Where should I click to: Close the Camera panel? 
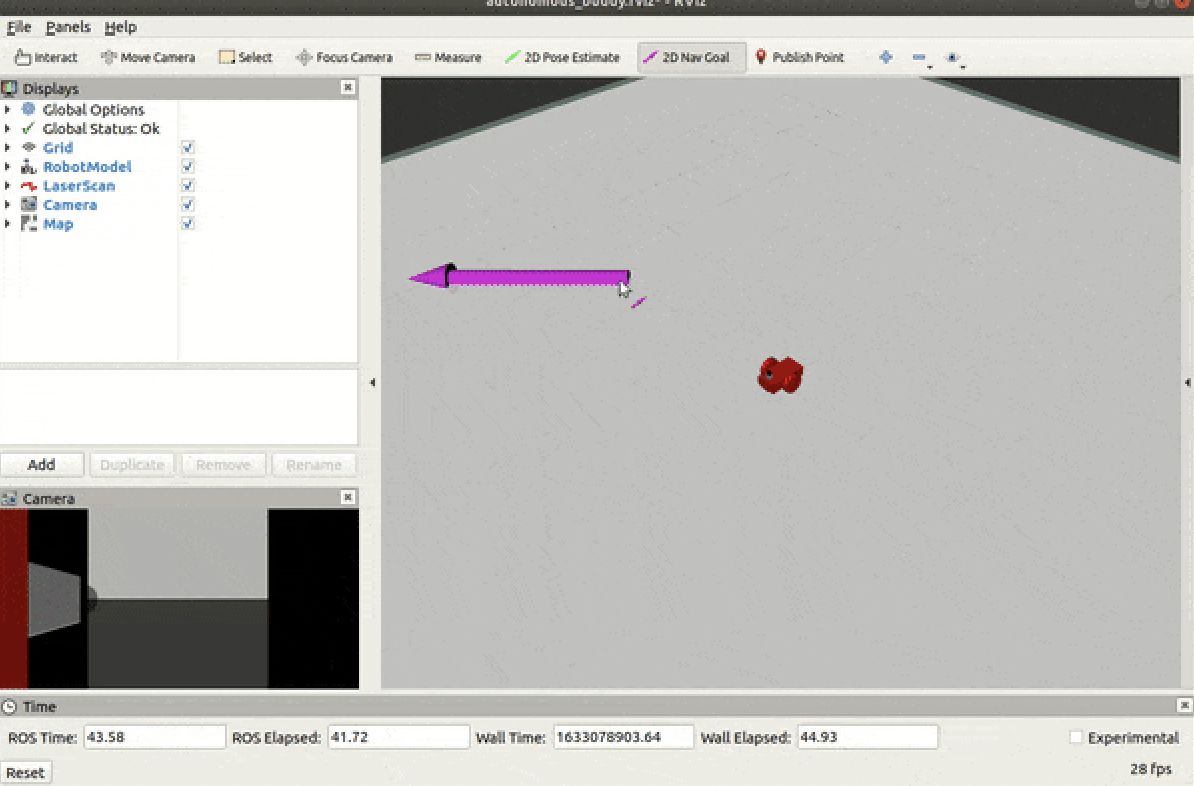[348, 497]
